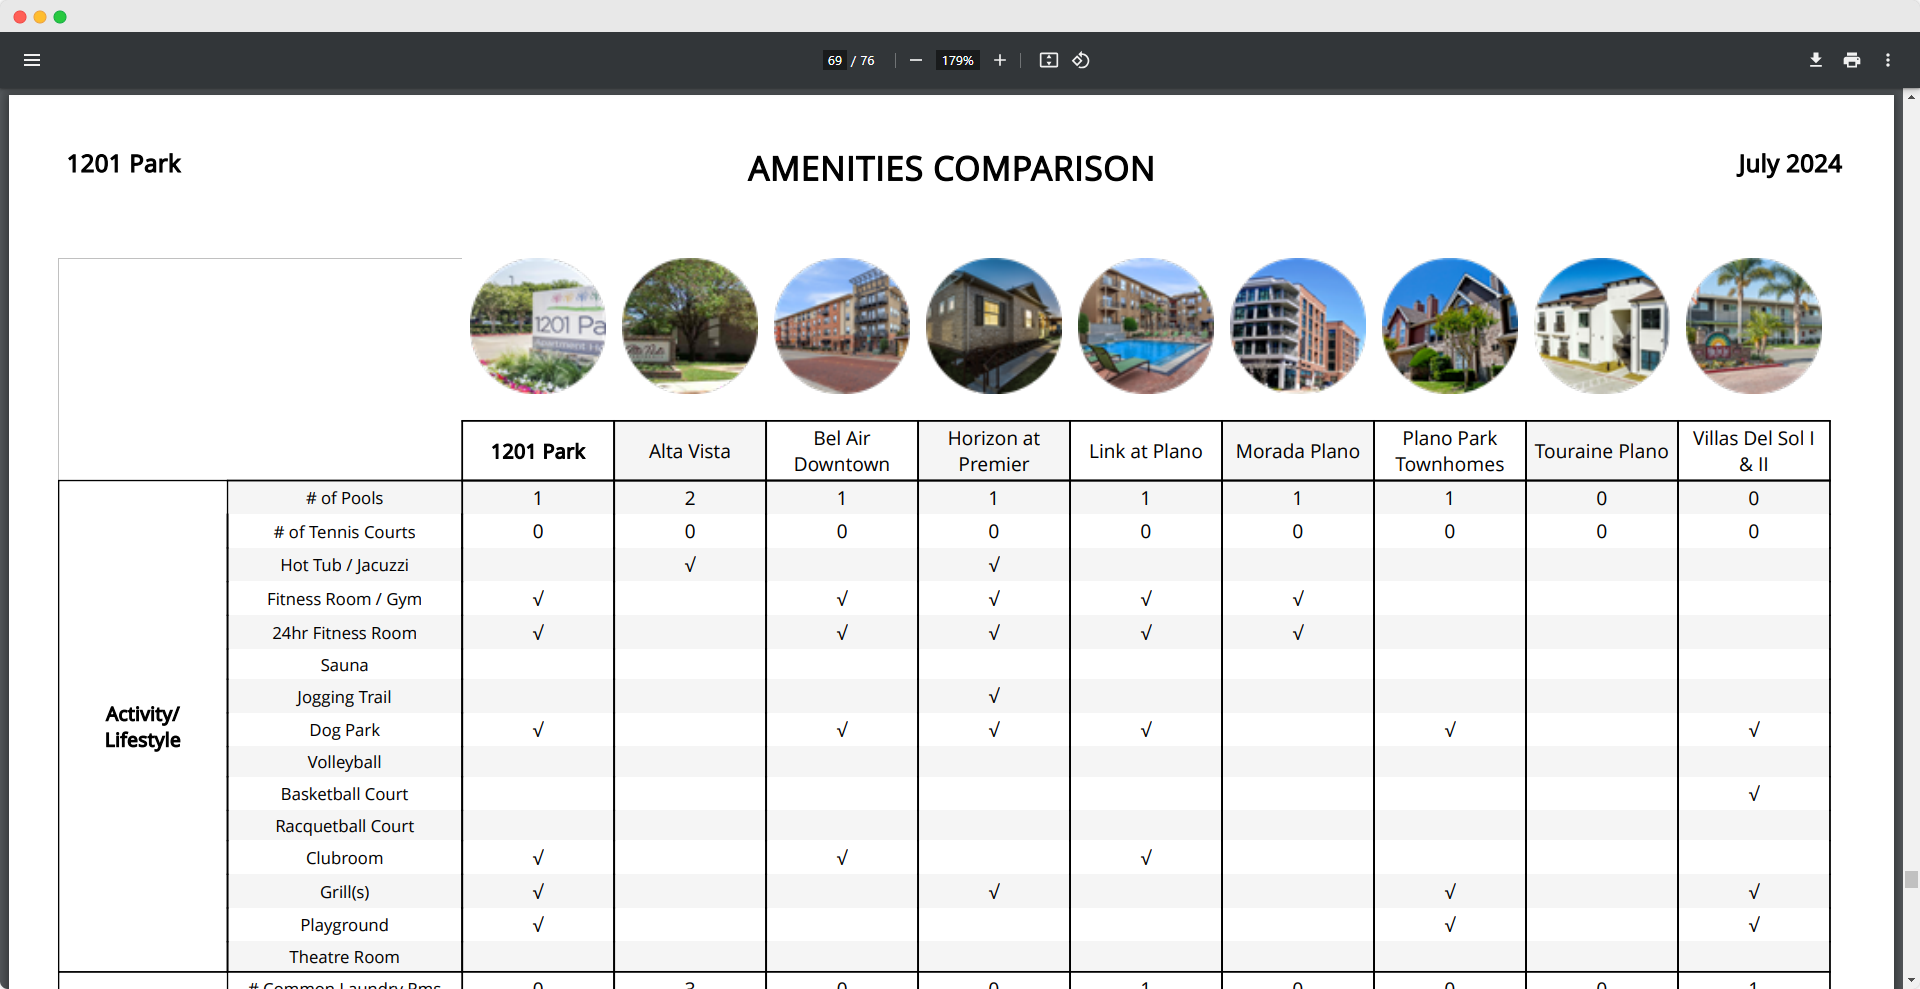Download the PDF with the download icon

[1816, 60]
